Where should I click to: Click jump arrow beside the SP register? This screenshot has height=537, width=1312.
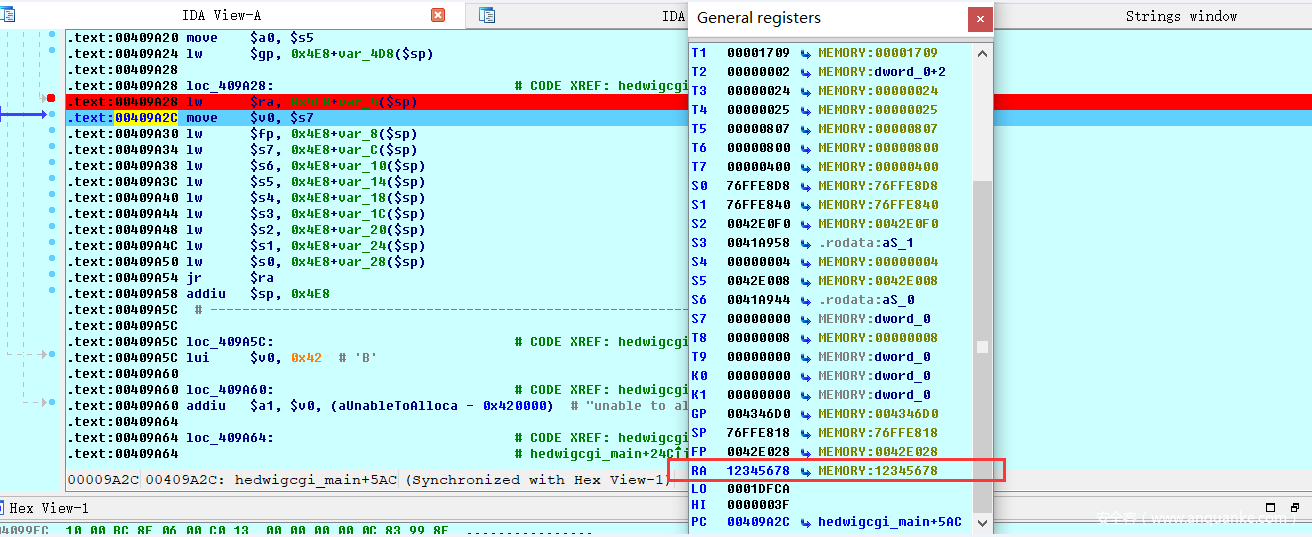[x=806, y=433]
